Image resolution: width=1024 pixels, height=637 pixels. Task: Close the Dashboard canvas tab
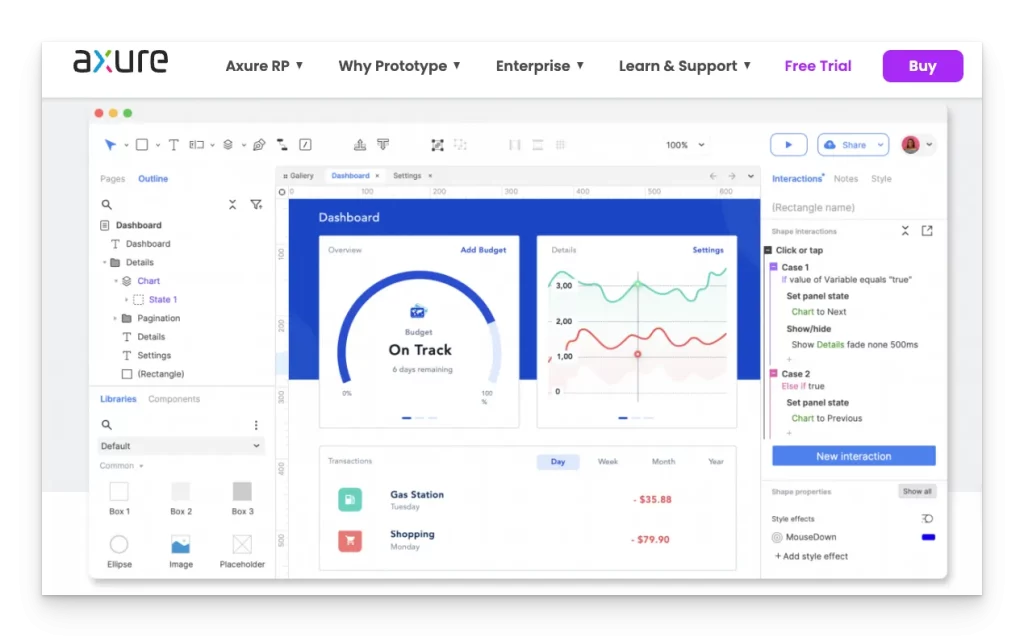tap(377, 176)
